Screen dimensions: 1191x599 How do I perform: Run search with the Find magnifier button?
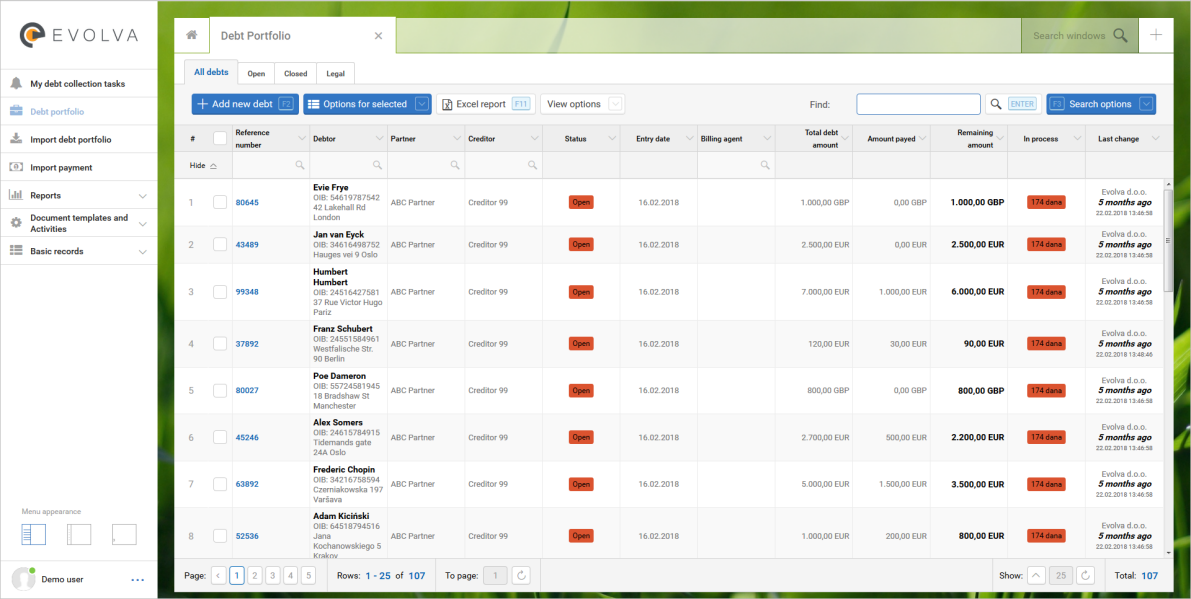click(996, 104)
